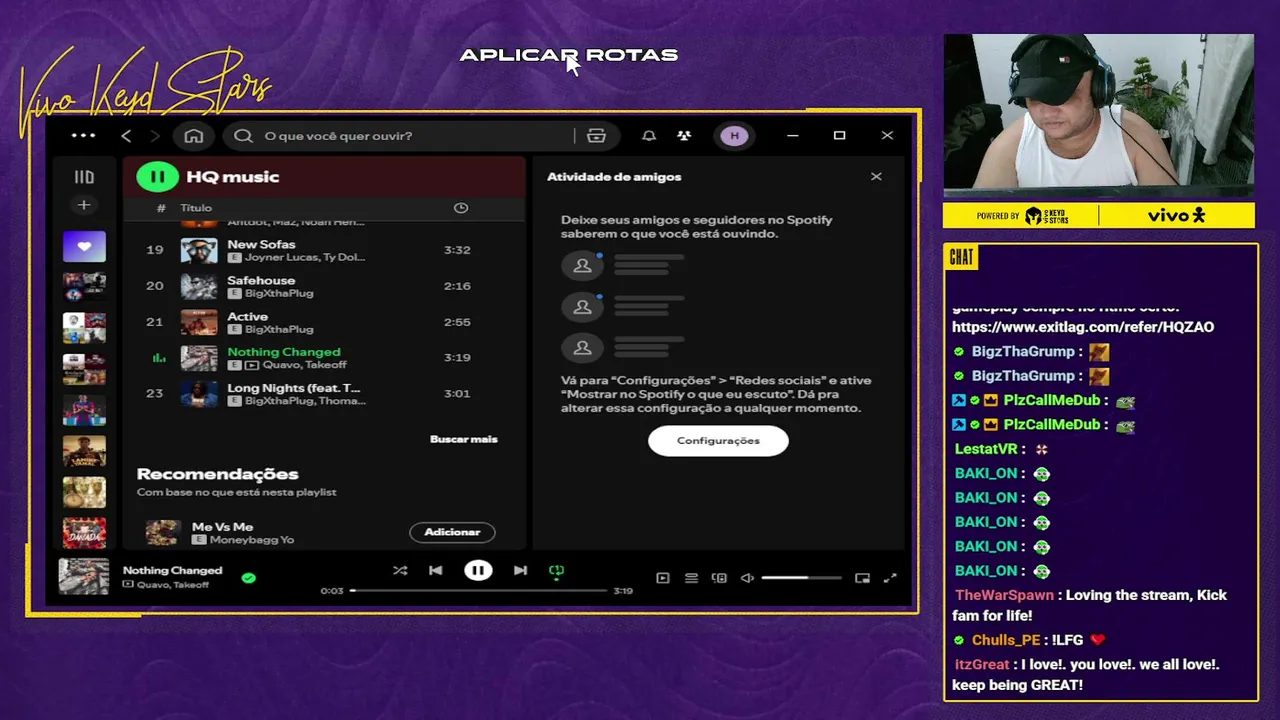The height and width of the screenshot is (720, 1280).
Task: Add 'Me Vs Me' with the Adicionar button
Action: click(x=452, y=532)
